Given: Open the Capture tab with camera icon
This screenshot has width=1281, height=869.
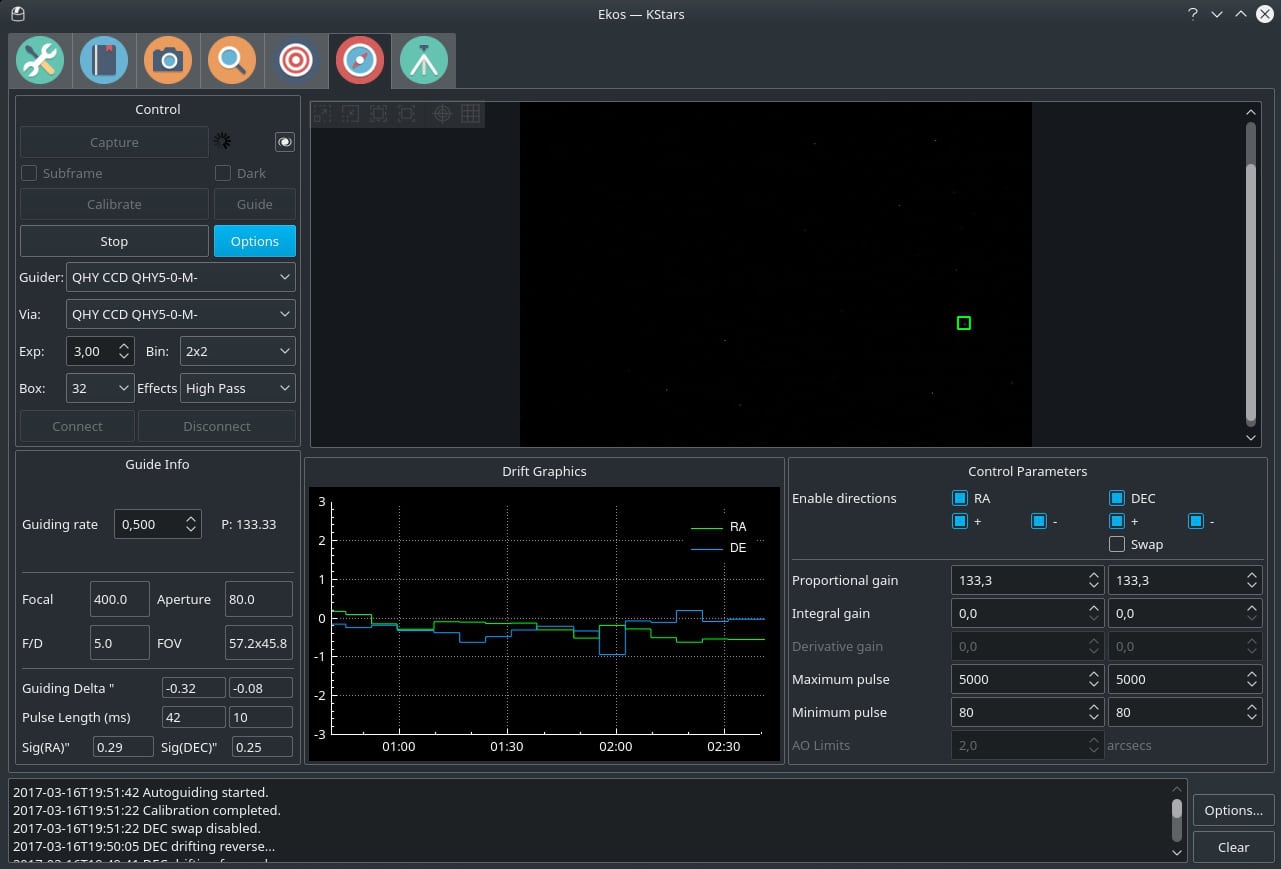Looking at the screenshot, I should pyautogui.click(x=168, y=61).
